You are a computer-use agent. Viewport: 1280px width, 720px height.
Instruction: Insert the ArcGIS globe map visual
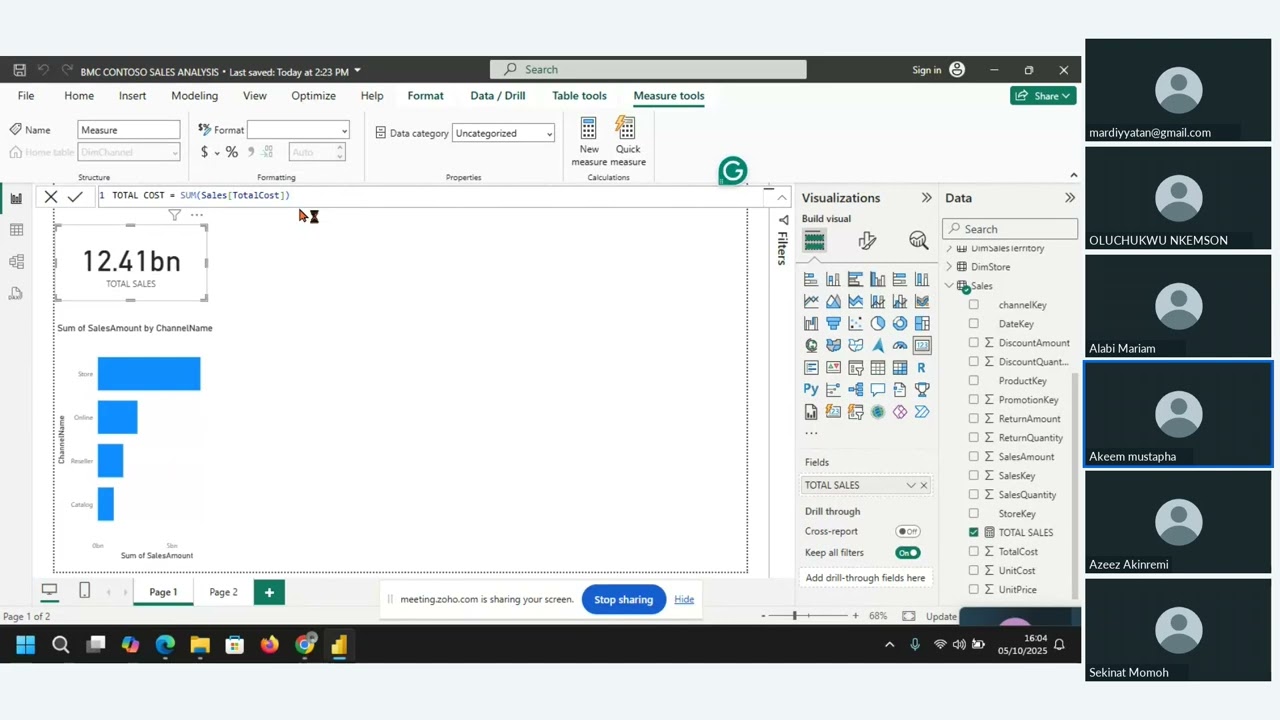[877, 411]
